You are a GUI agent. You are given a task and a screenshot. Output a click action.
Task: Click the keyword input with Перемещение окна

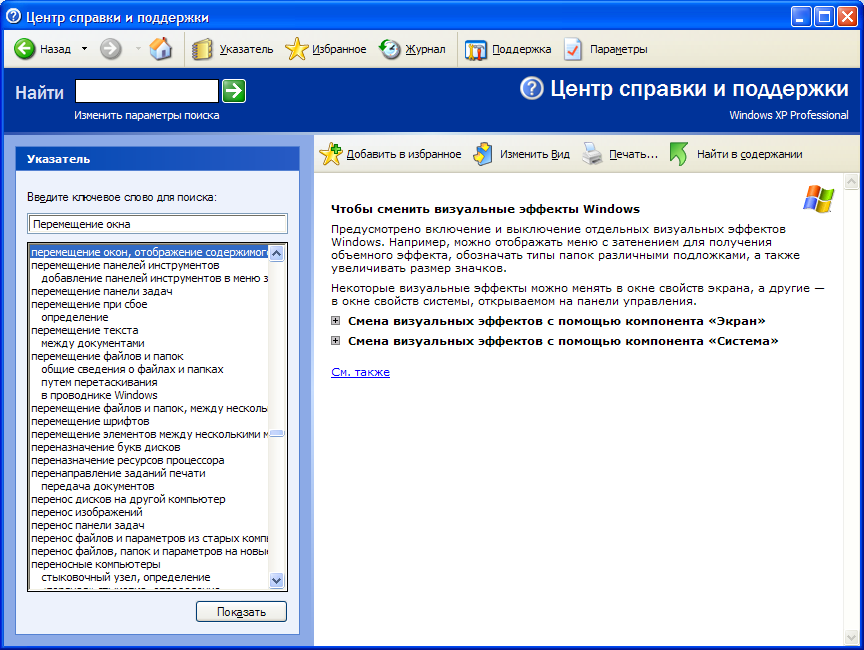[157, 224]
